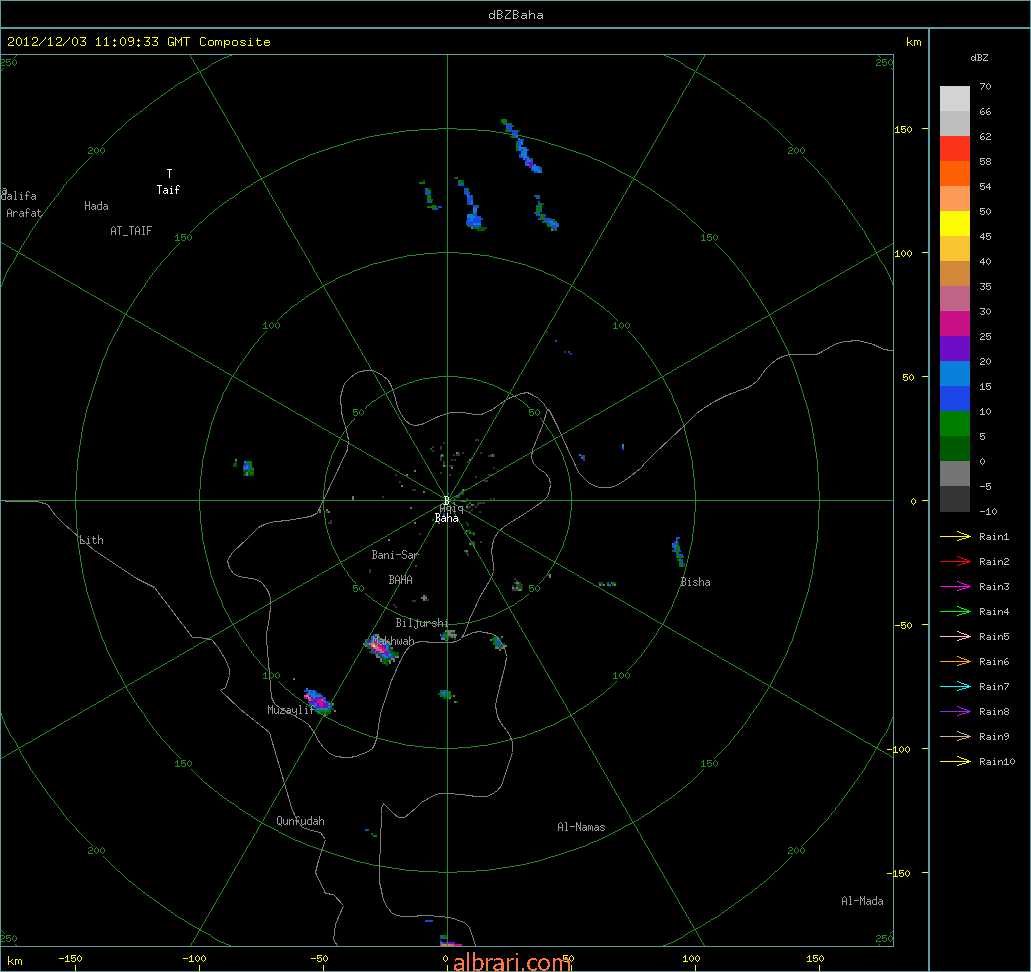Select the light blue swatch in dBZ legend
Viewport: 1031px width, 972px height.
point(955,374)
